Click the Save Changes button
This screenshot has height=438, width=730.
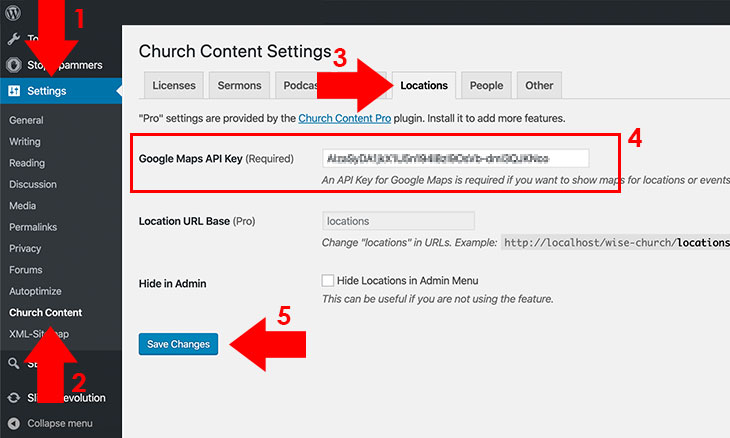pyautogui.click(x=178, y=344)
